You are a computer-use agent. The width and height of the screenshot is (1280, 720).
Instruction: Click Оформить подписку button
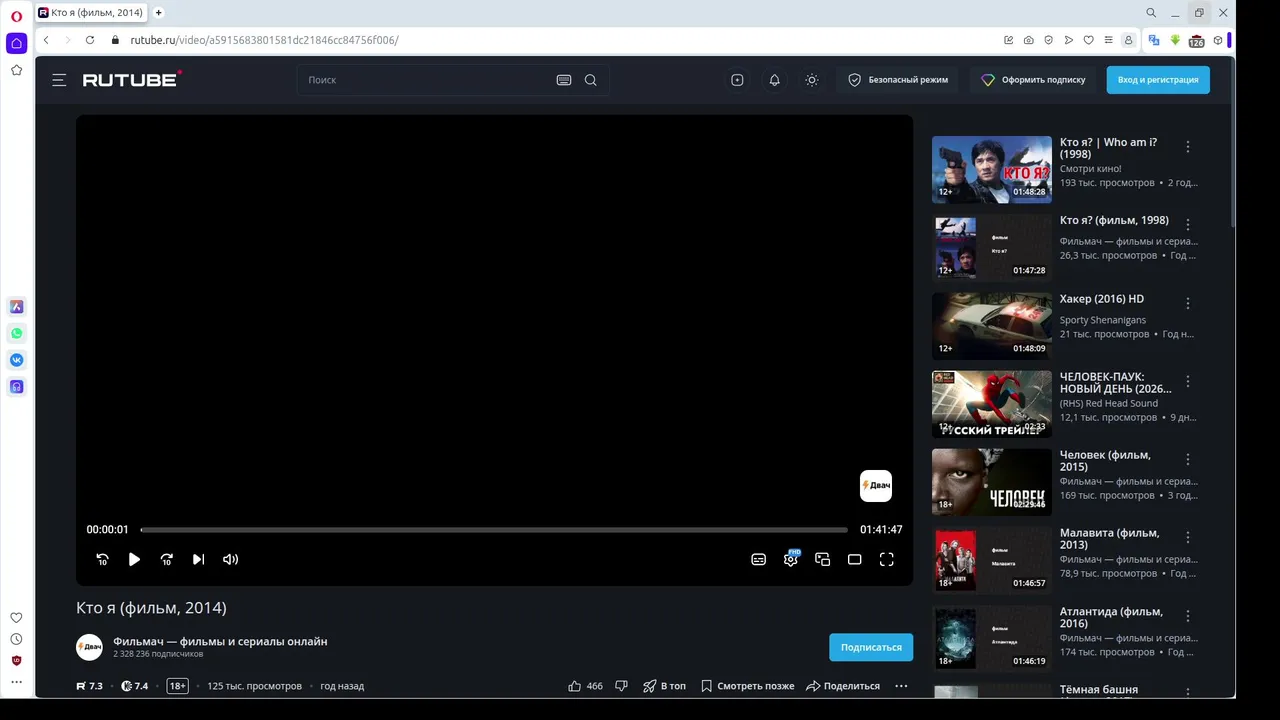1033,80
